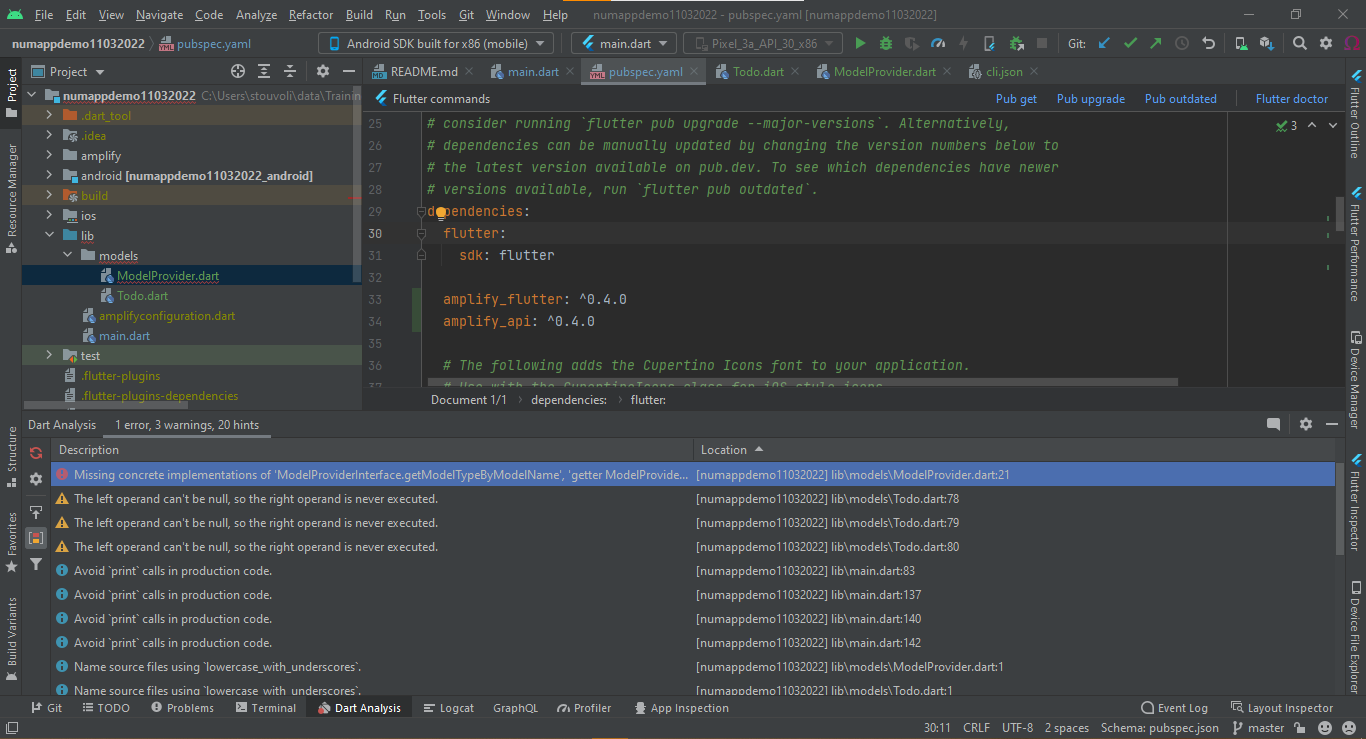Run the app with the green Run button

(x=859, y=43)
